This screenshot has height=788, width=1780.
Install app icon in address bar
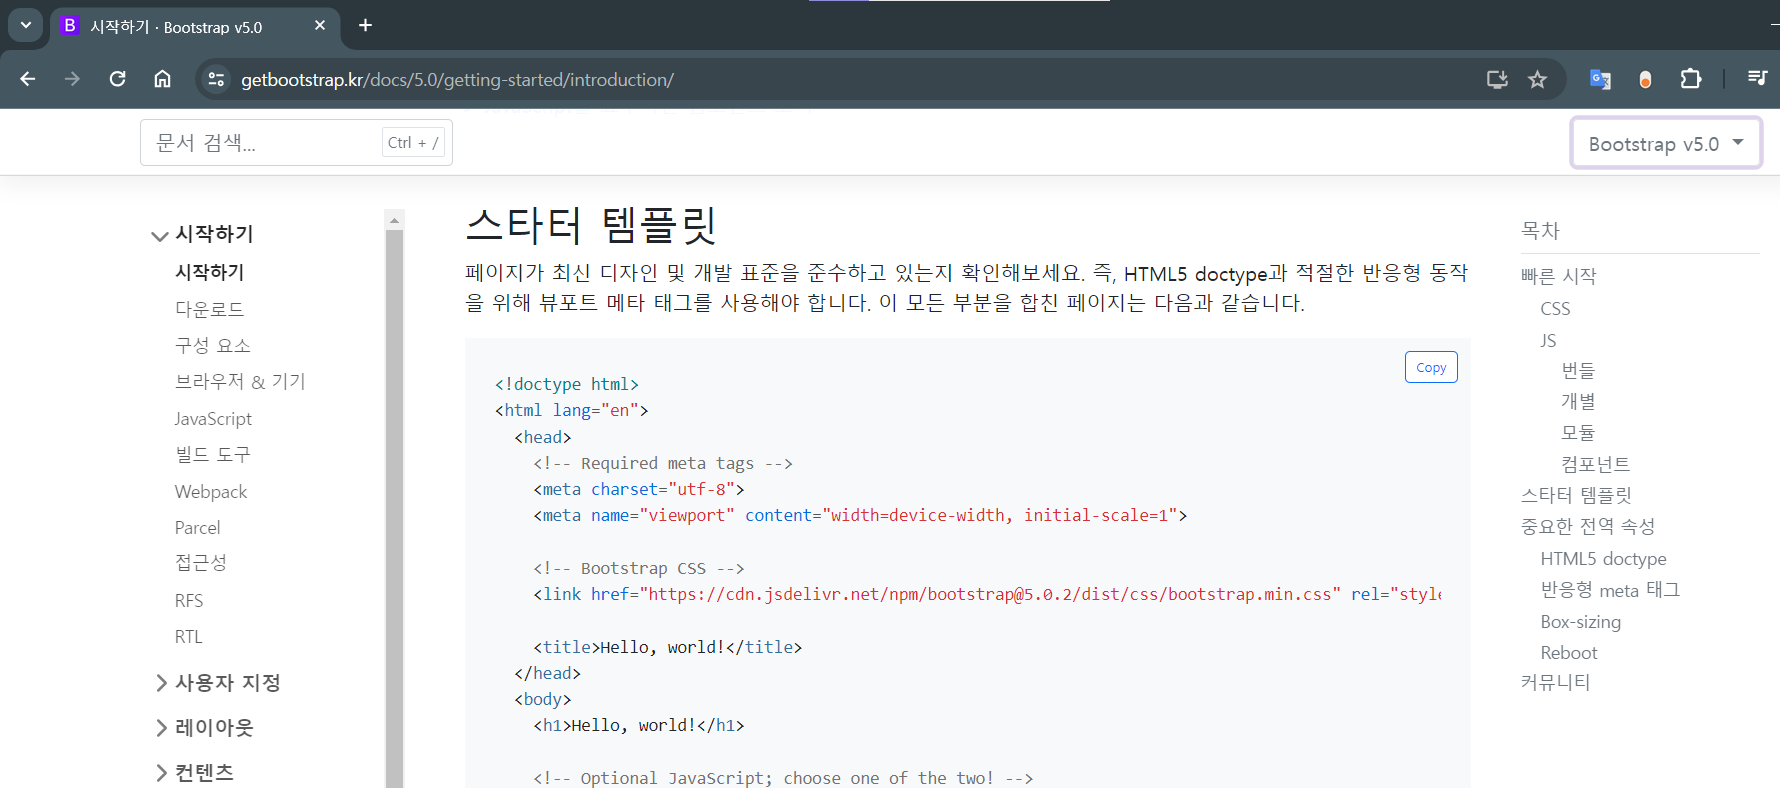coord(1497,79)
